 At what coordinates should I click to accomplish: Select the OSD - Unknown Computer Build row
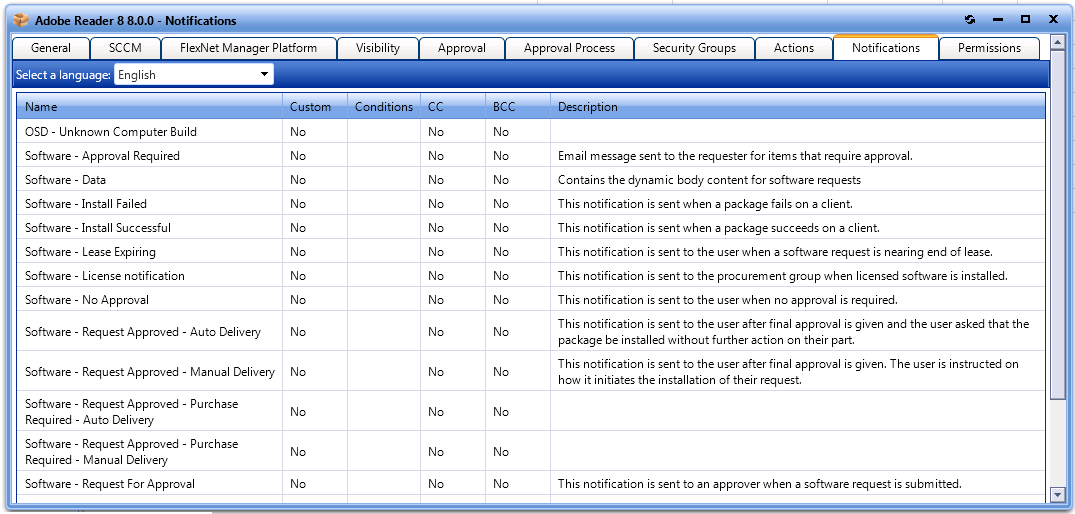coord(531,132)
